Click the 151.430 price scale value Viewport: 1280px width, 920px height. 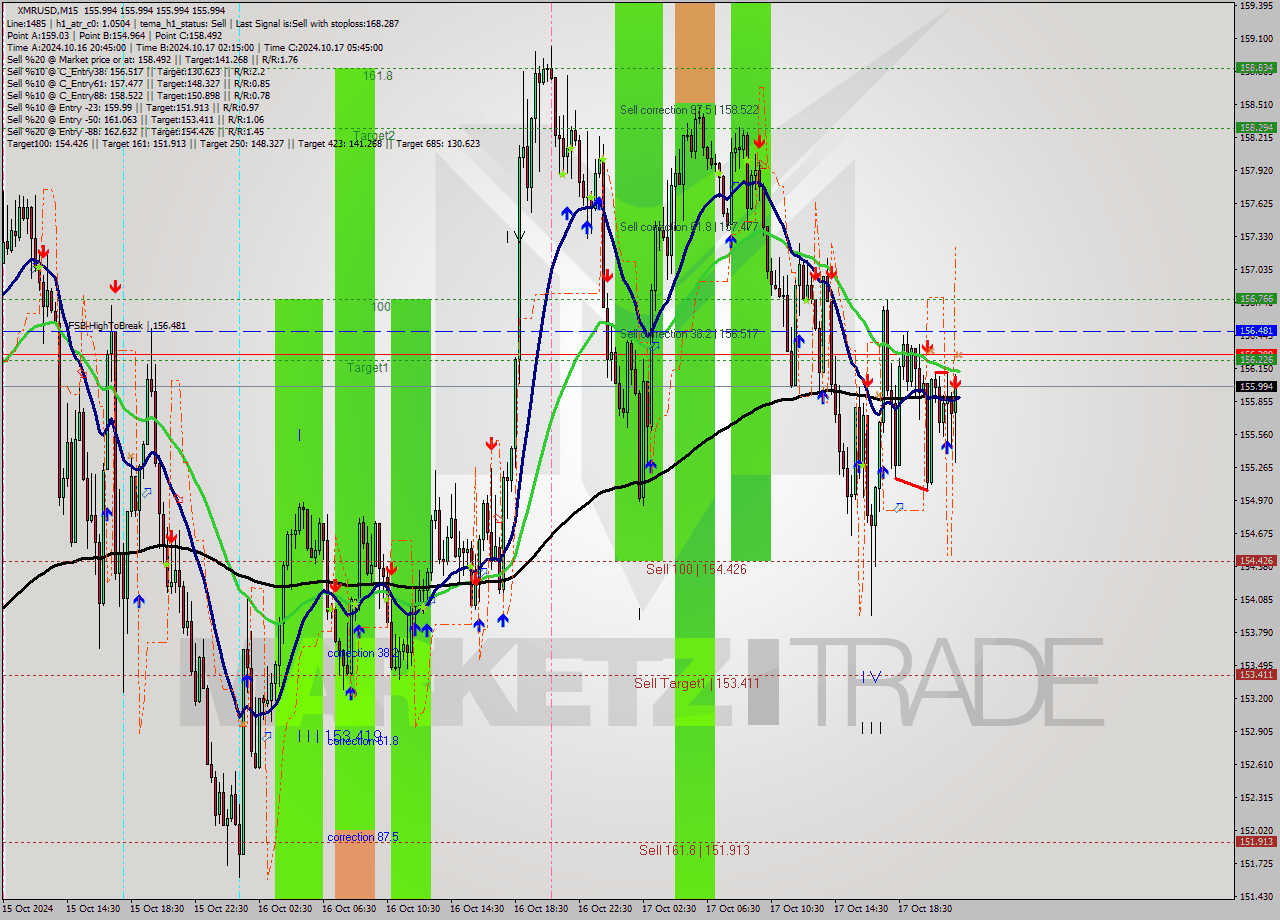[1256, 897]
